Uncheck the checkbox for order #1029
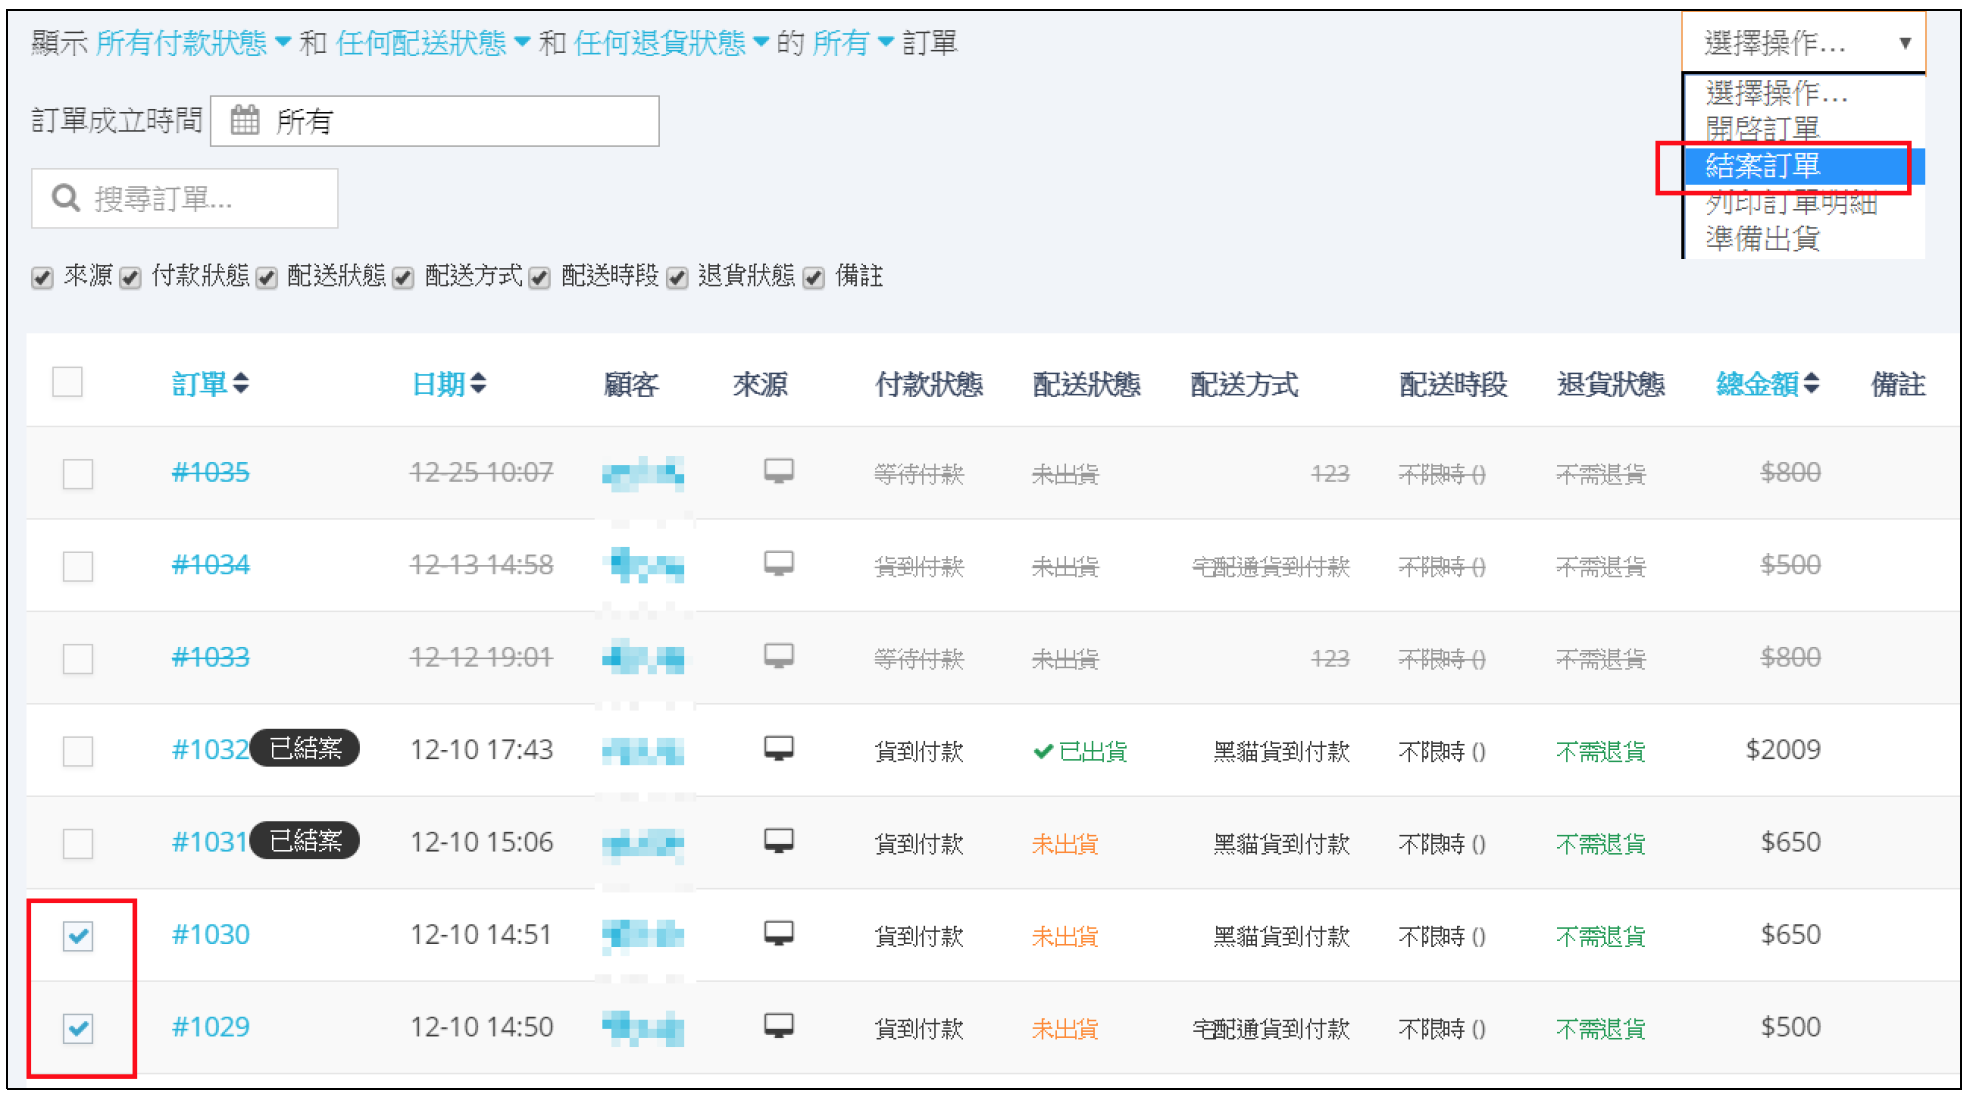 click(x=78, y=1028)
